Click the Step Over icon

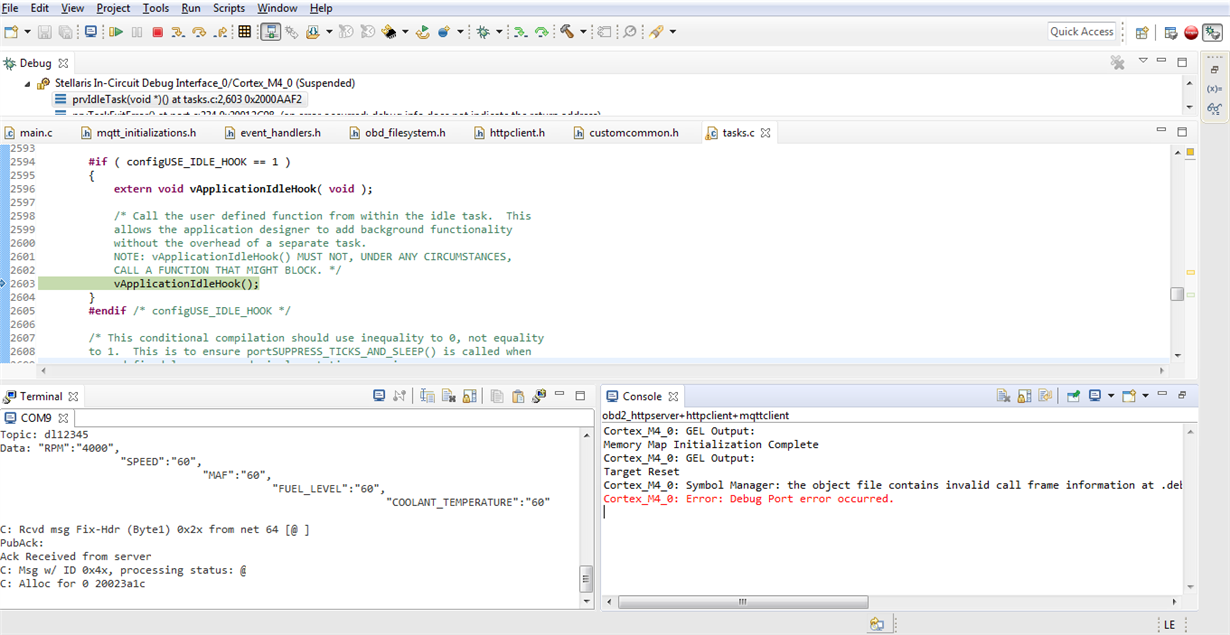(199, 32)
